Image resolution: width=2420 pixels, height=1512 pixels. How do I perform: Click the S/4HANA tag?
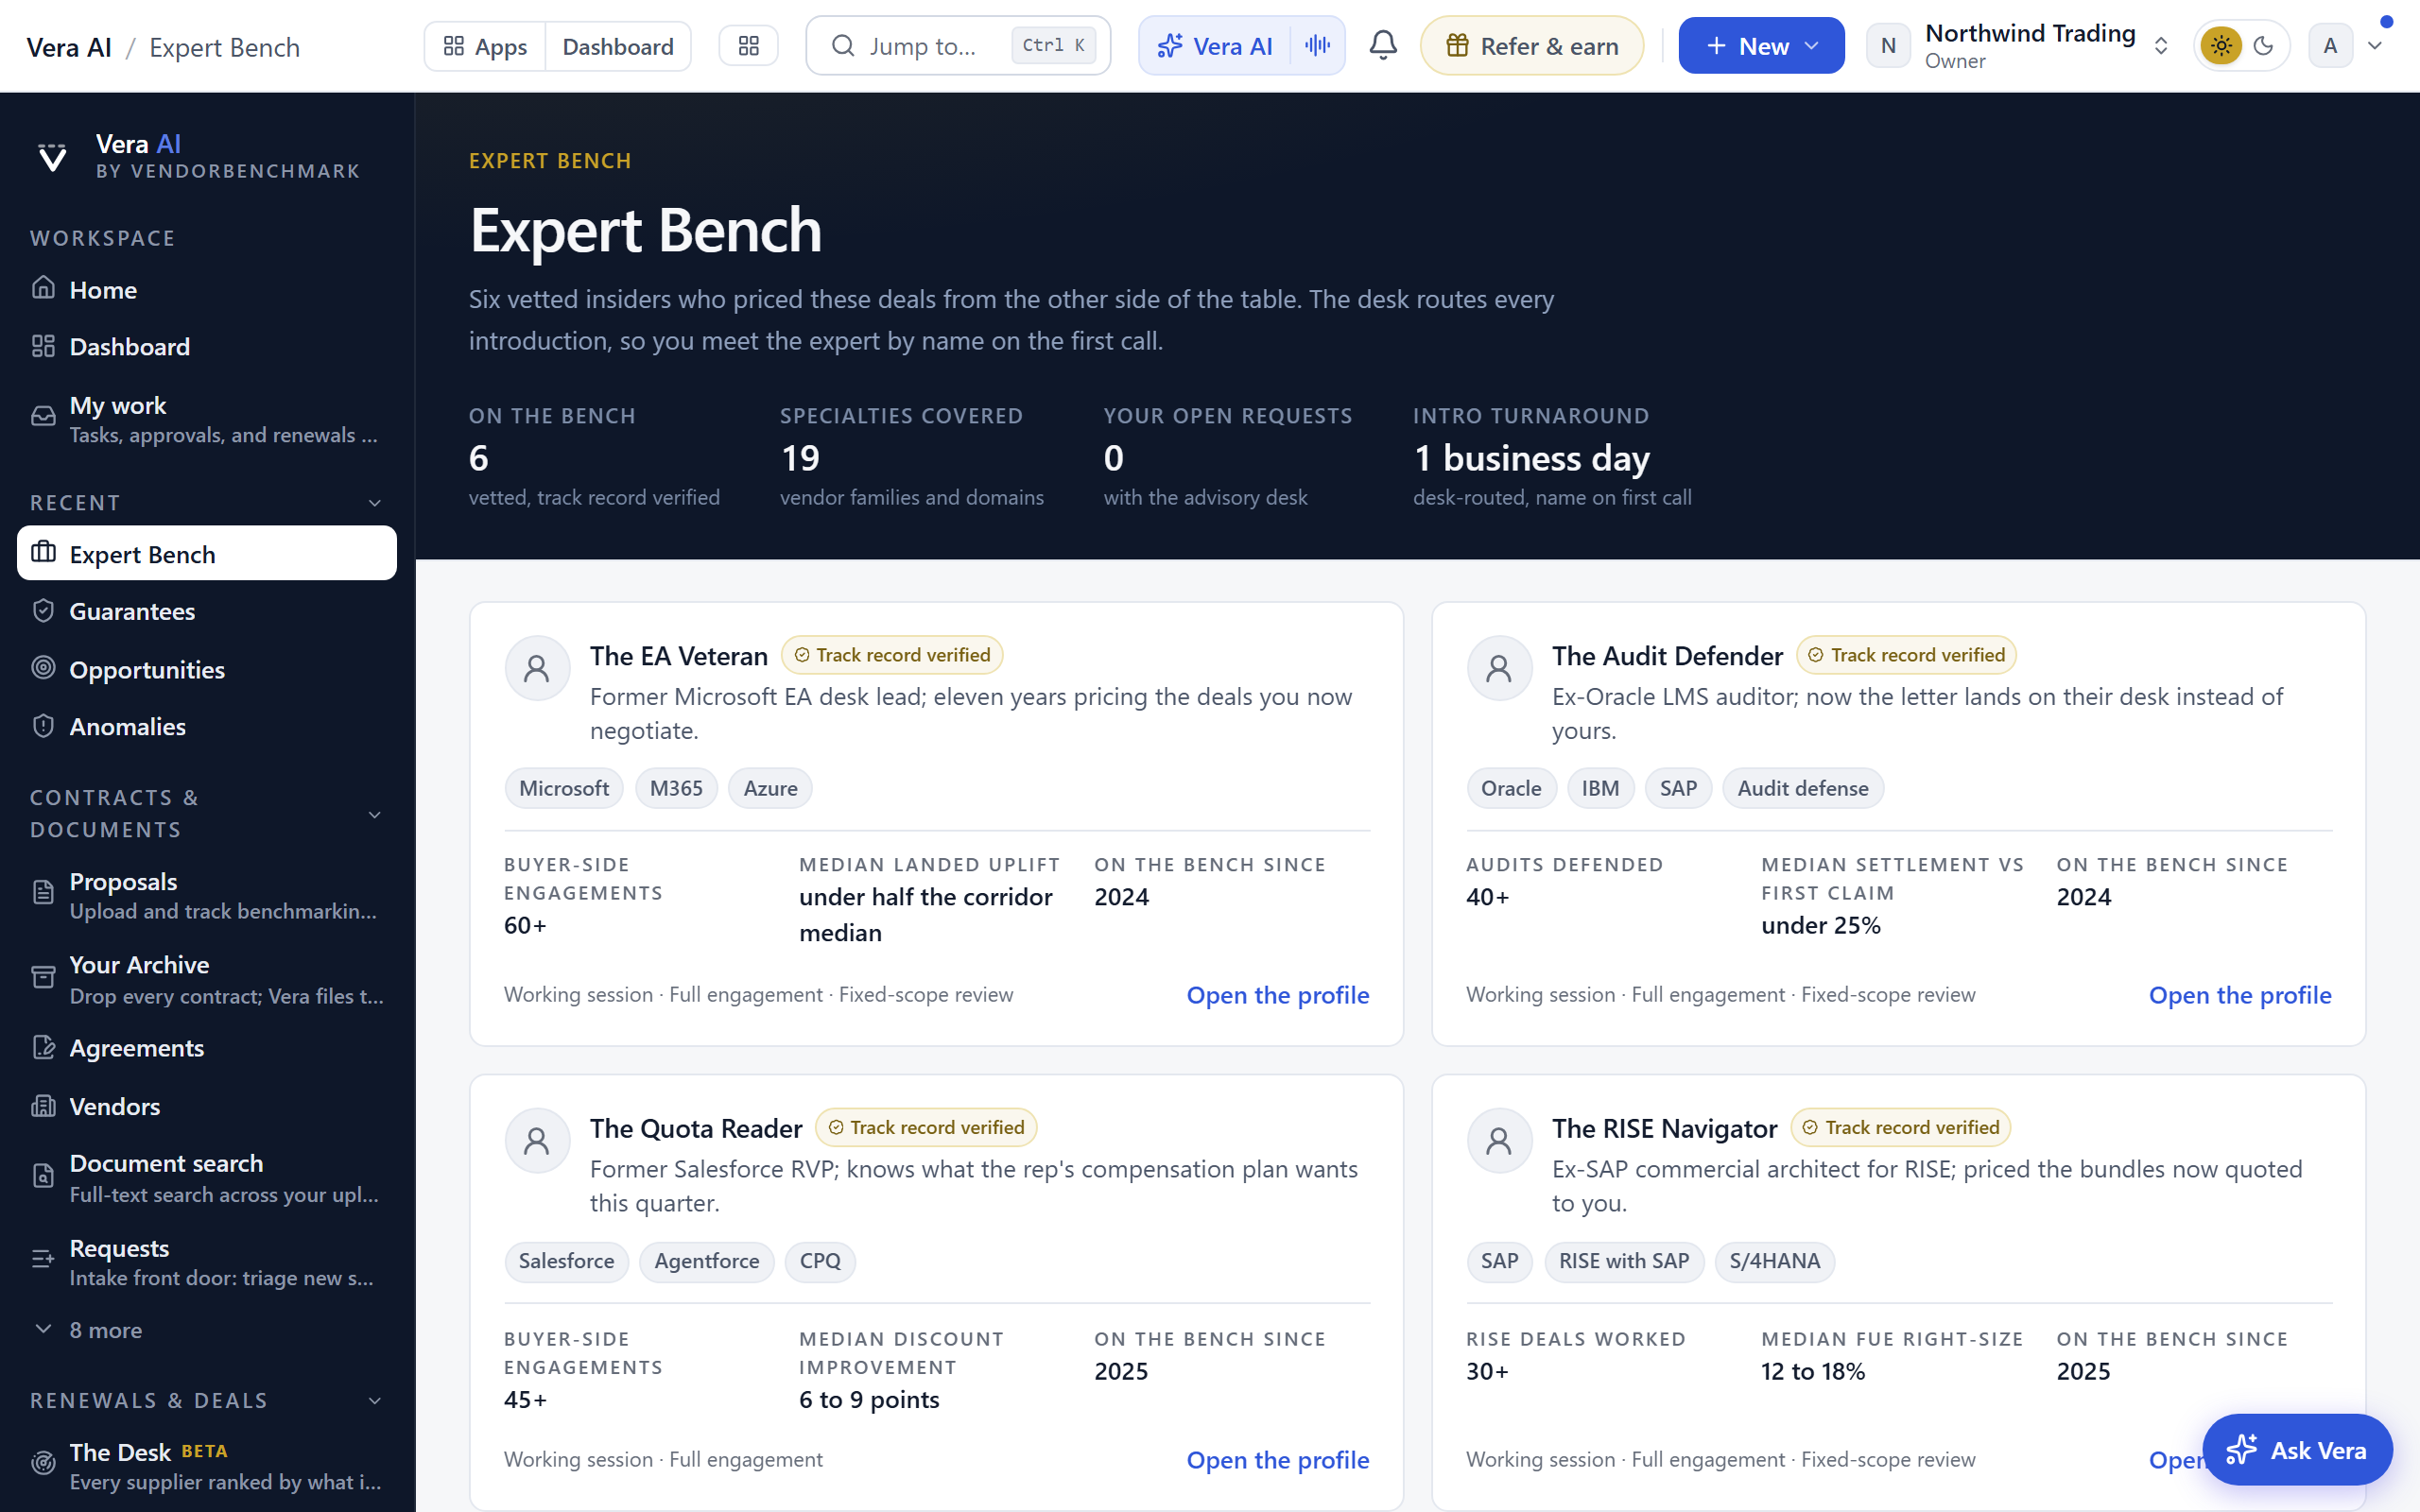click(1775, 1261)
